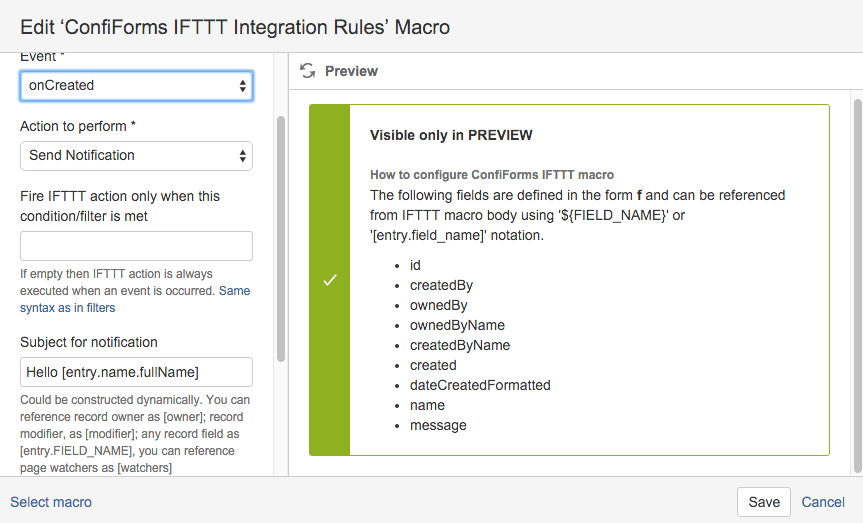Click the Cancel link
The width and height of the screenshot is (863, 523).
click(x=823, y=502)
